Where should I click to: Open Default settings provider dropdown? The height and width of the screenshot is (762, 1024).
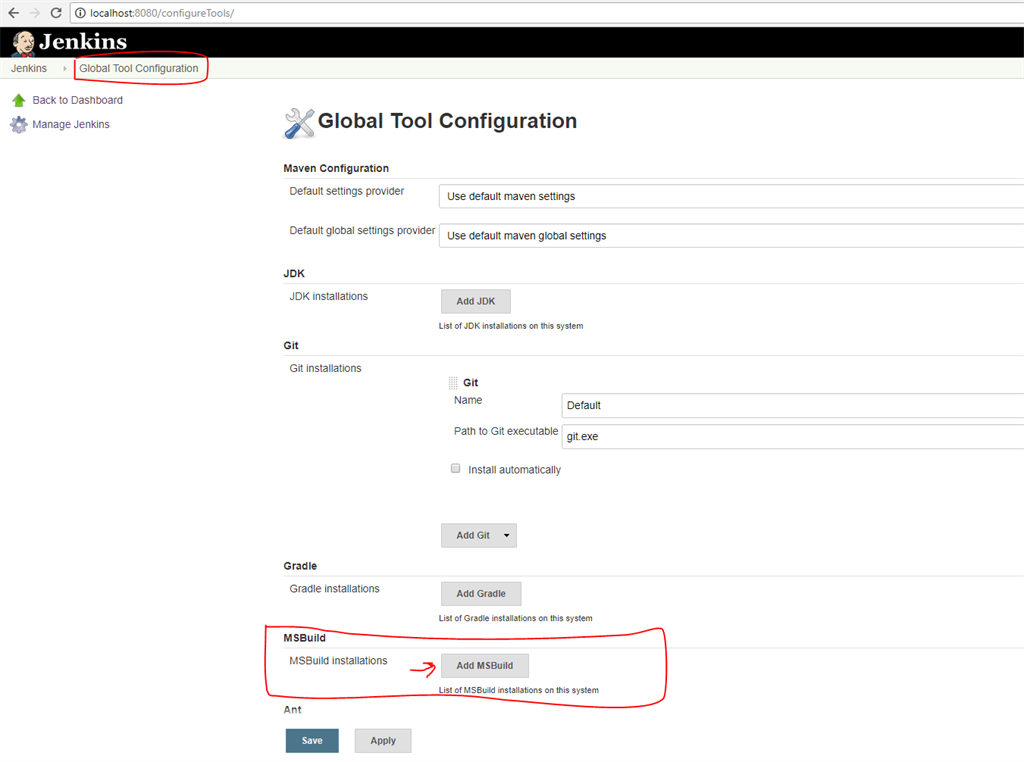(x=731, y=197)
